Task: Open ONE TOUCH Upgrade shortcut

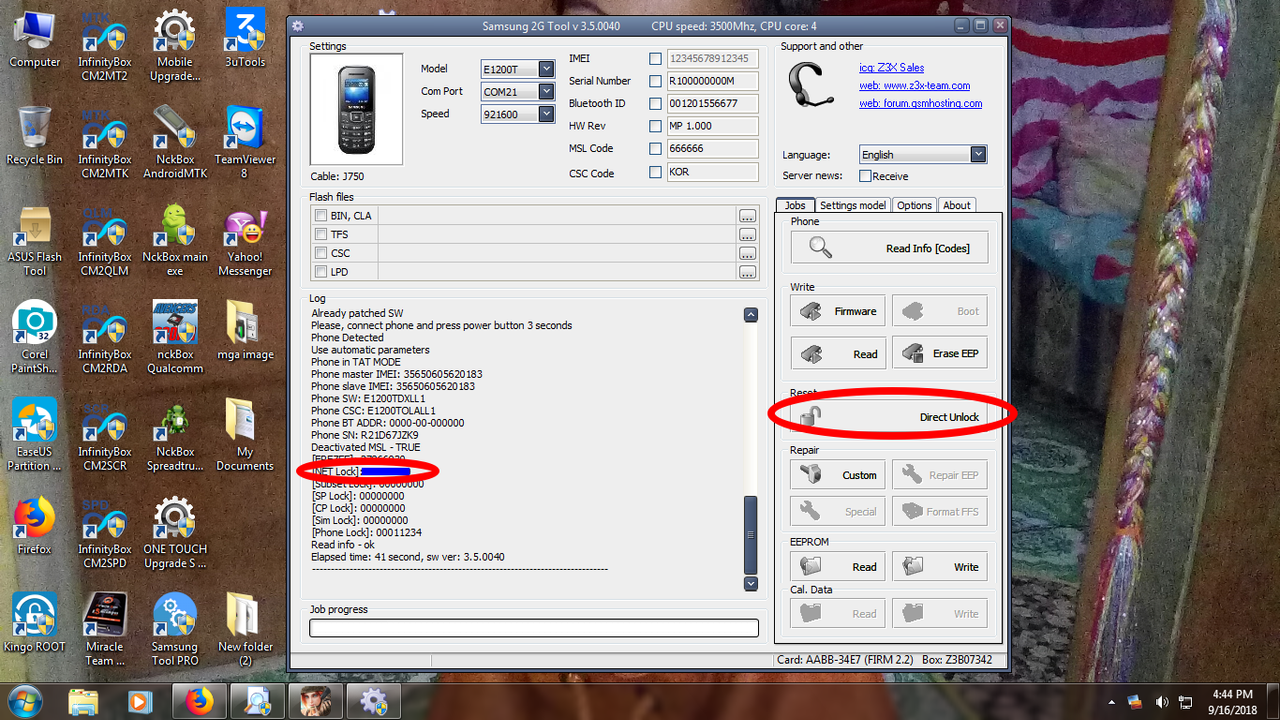Action: 175,533
